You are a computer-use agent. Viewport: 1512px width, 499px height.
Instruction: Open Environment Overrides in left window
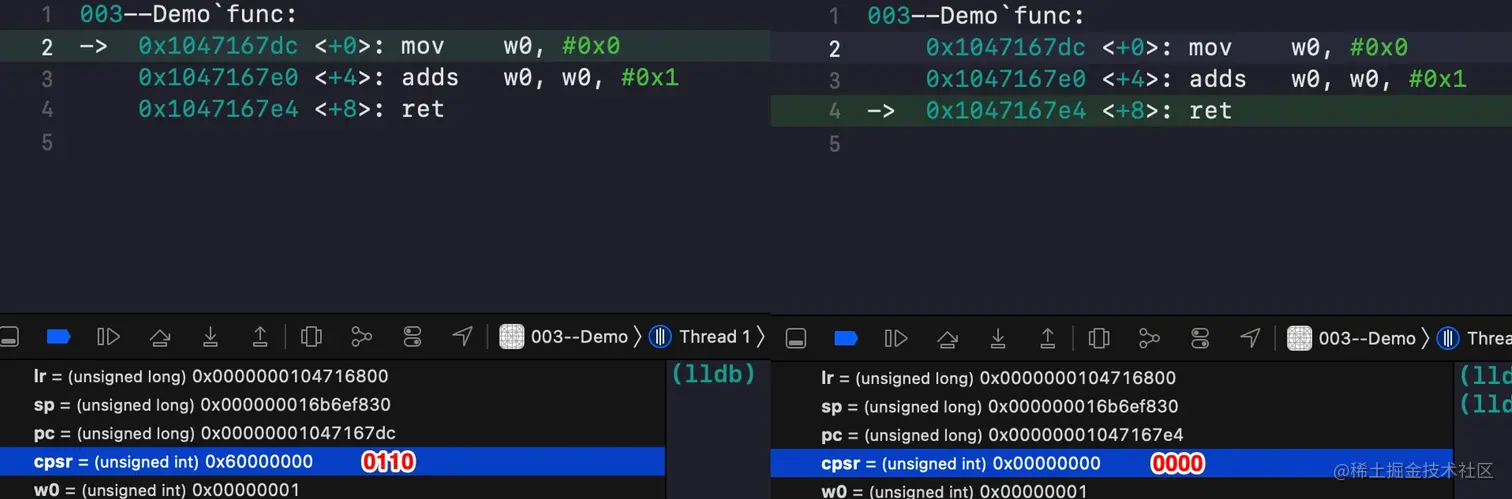pyautogui.click(x=412, y=337)
